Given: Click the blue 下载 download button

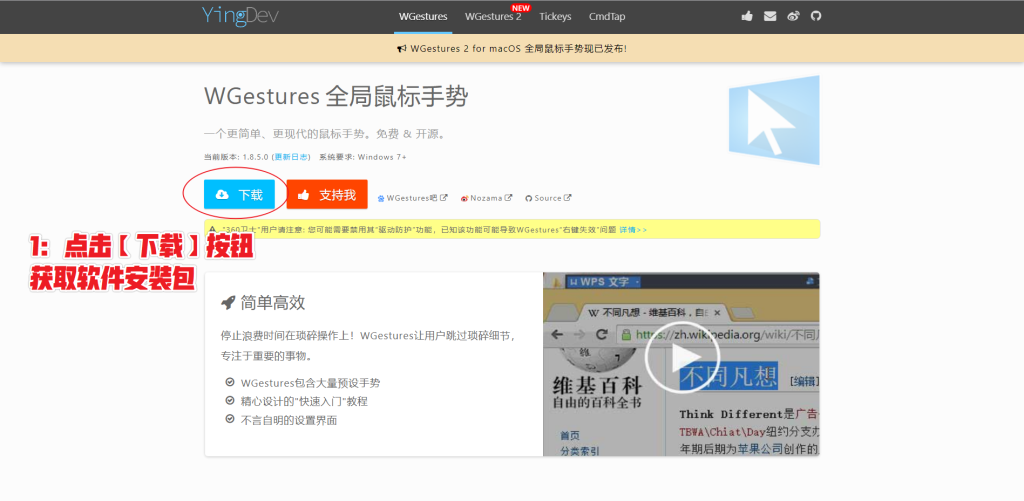Looking at the screenshot, I should point(239,195).
